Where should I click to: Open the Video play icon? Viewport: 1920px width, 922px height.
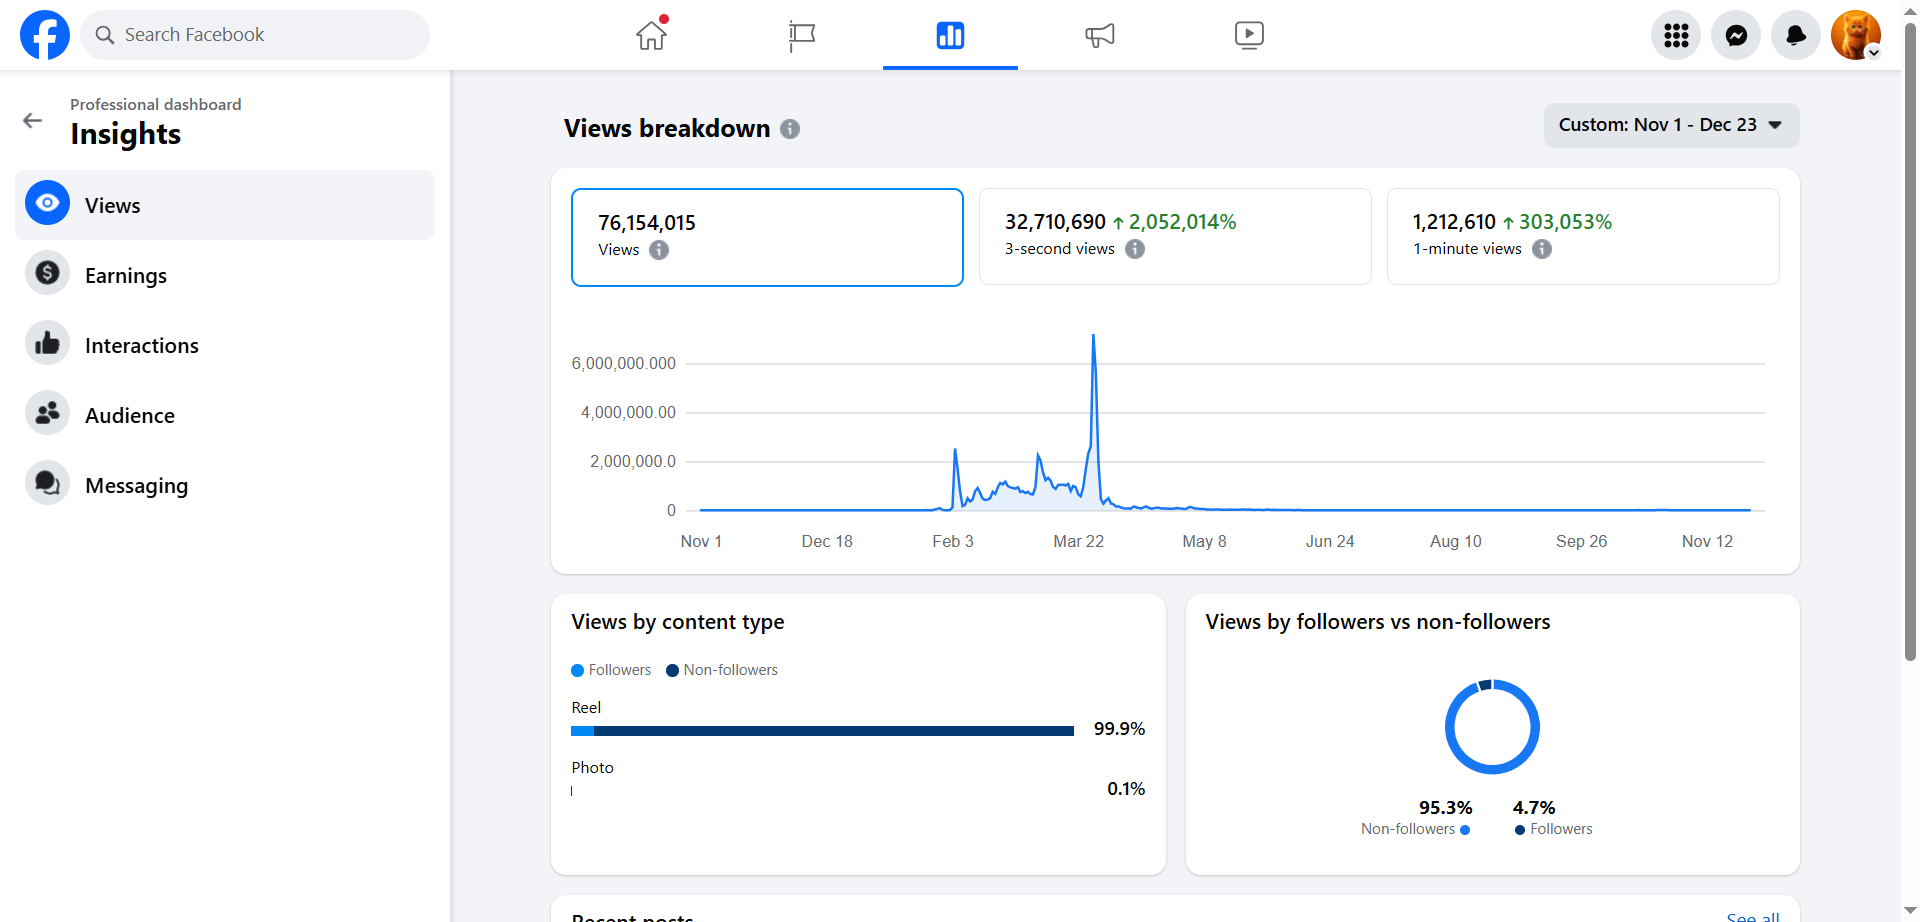1249,35
